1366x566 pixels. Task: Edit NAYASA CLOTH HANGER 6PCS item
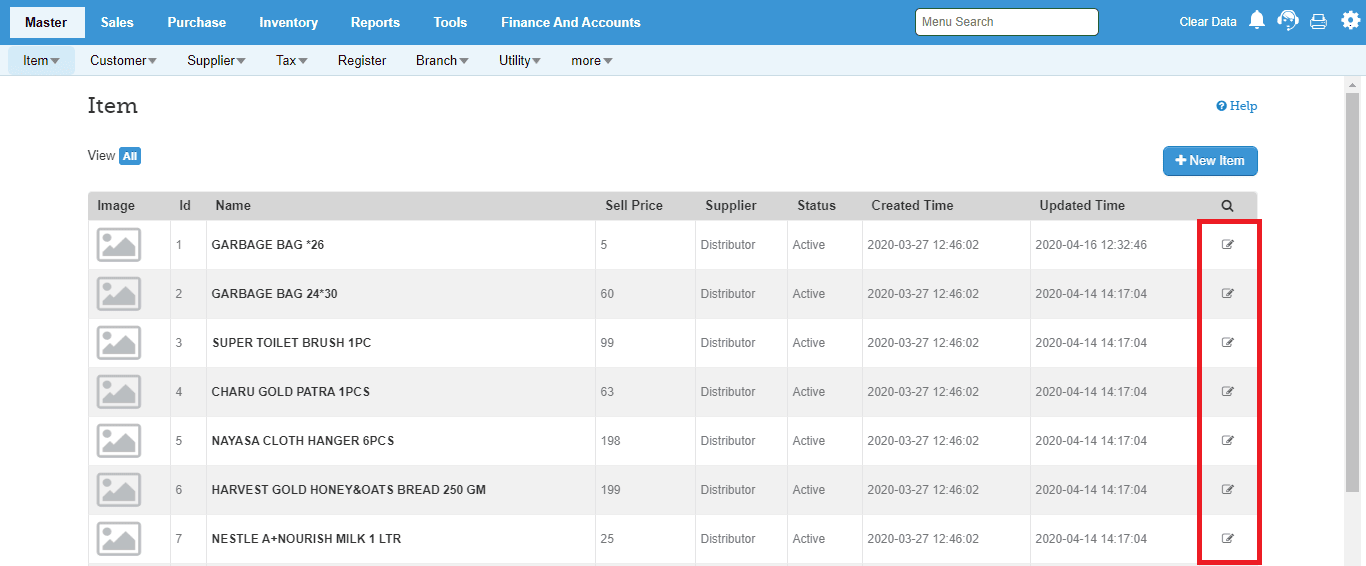point(1228,441)
